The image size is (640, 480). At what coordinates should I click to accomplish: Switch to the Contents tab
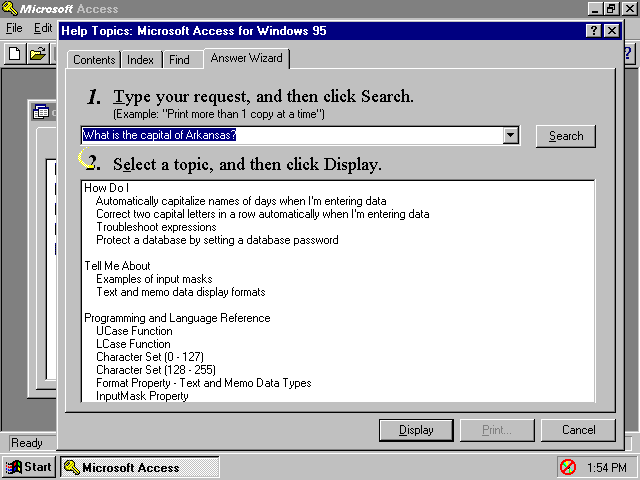(94, 60)
